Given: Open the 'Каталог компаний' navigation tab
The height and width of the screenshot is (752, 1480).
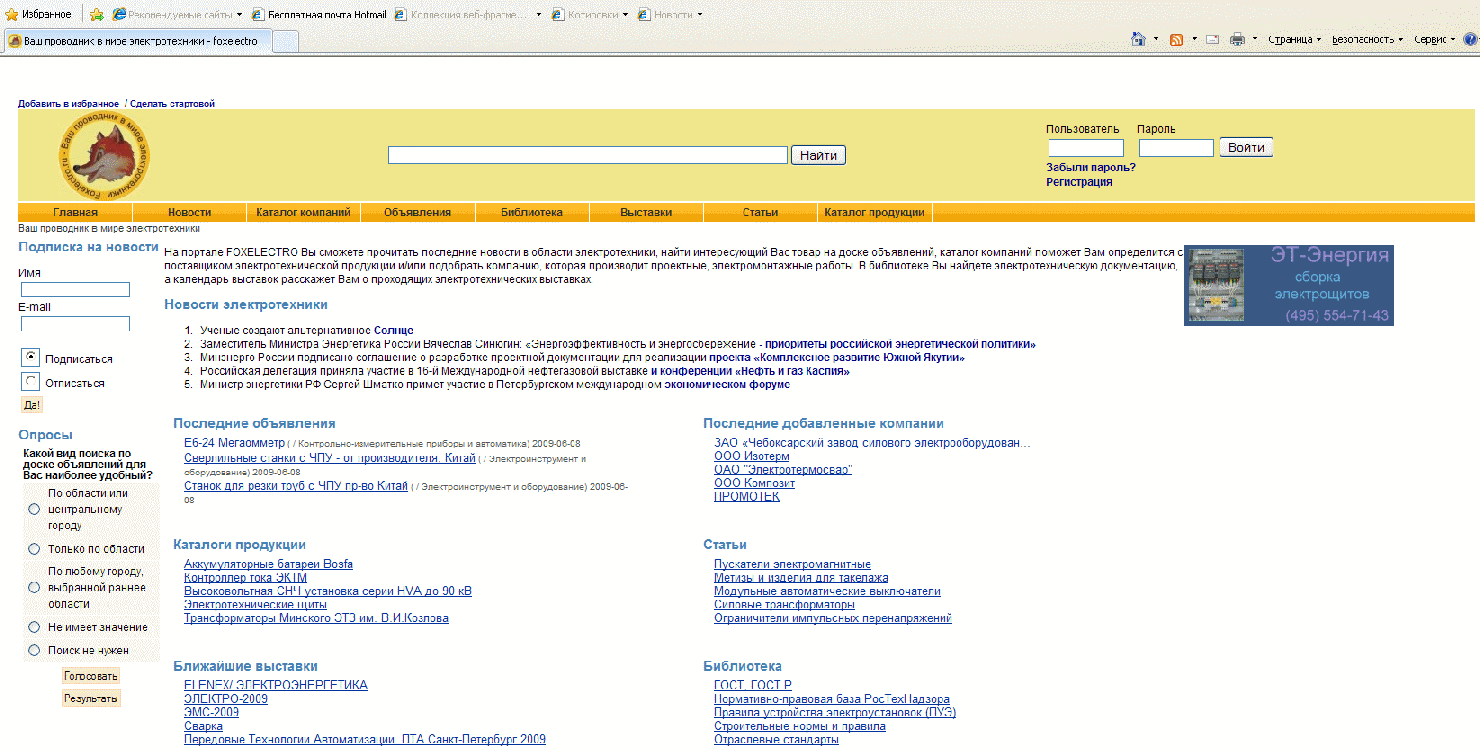Looking at the screenshot, I should (x=303, y=212).
